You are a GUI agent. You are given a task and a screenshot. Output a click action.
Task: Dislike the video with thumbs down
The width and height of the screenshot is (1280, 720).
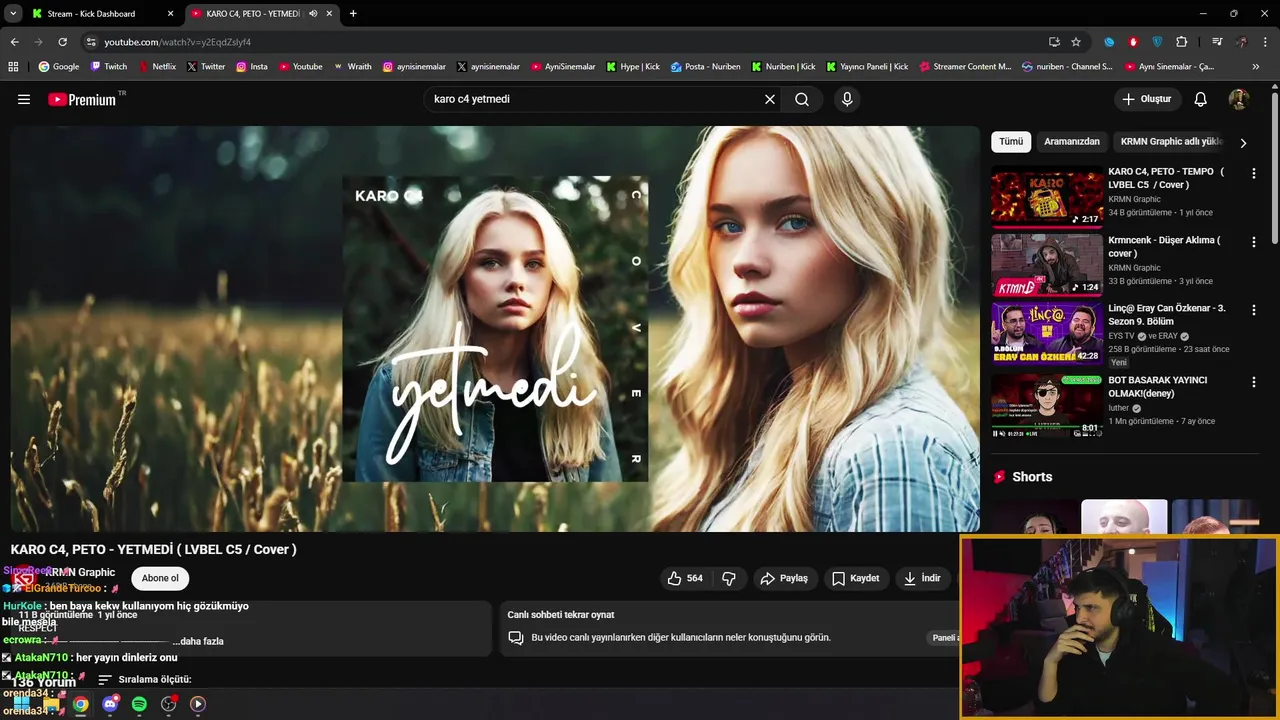(x=729, y=578)
